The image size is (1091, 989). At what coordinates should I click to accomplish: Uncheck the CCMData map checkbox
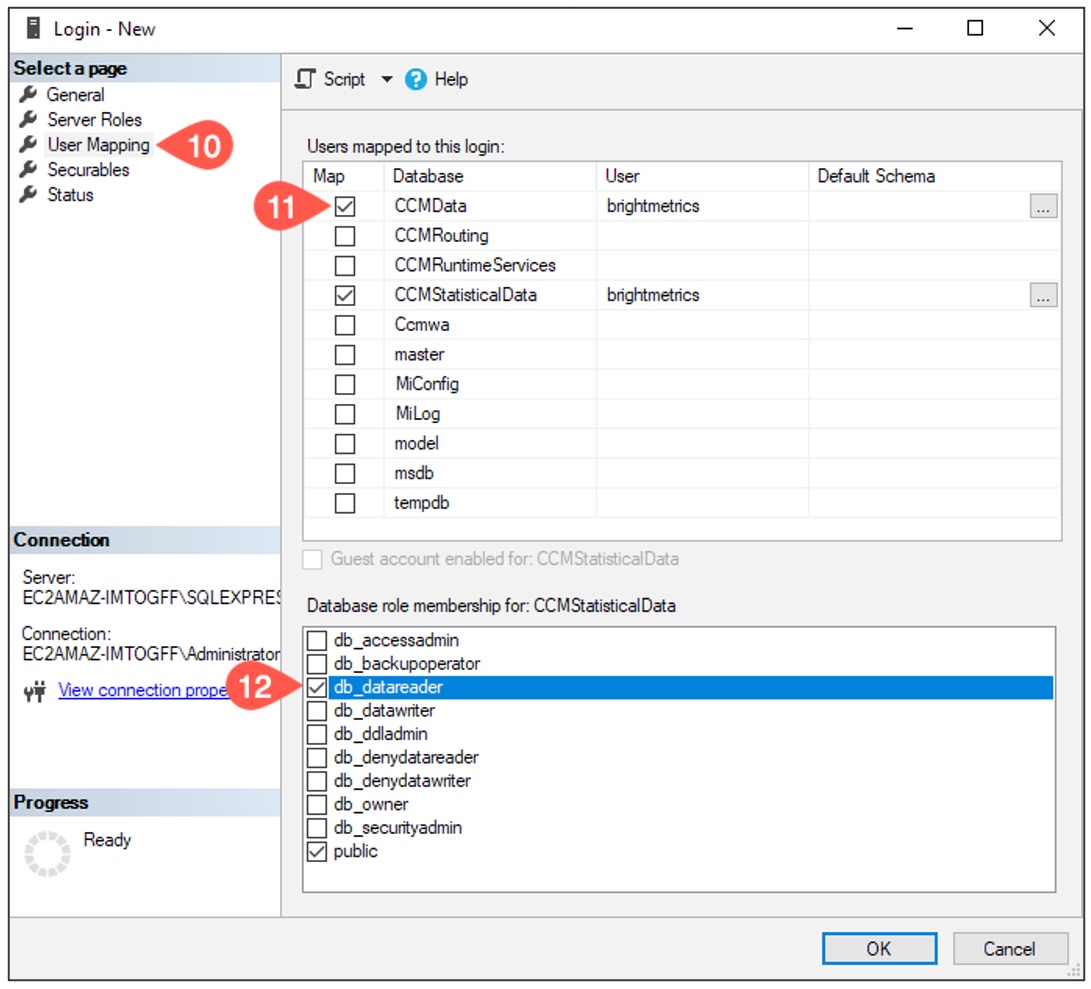[345, 207]
